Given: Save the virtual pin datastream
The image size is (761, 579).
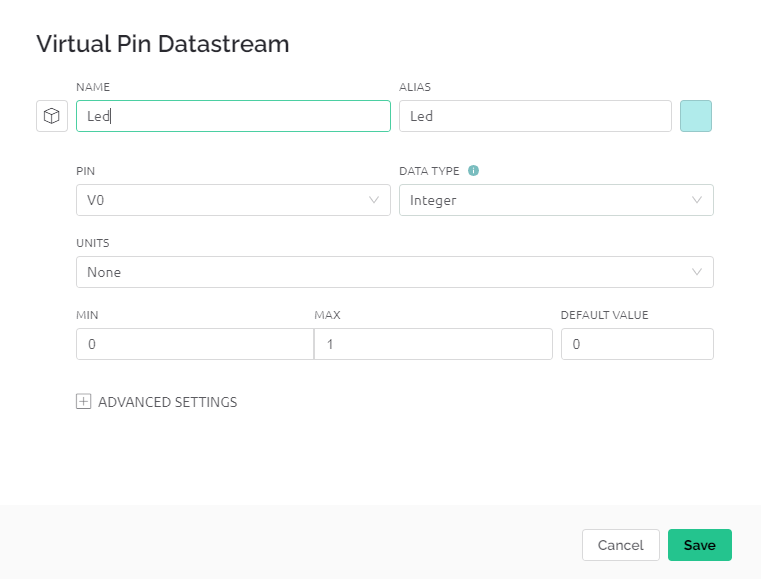Looking at the screenshot, I should 700,545.
